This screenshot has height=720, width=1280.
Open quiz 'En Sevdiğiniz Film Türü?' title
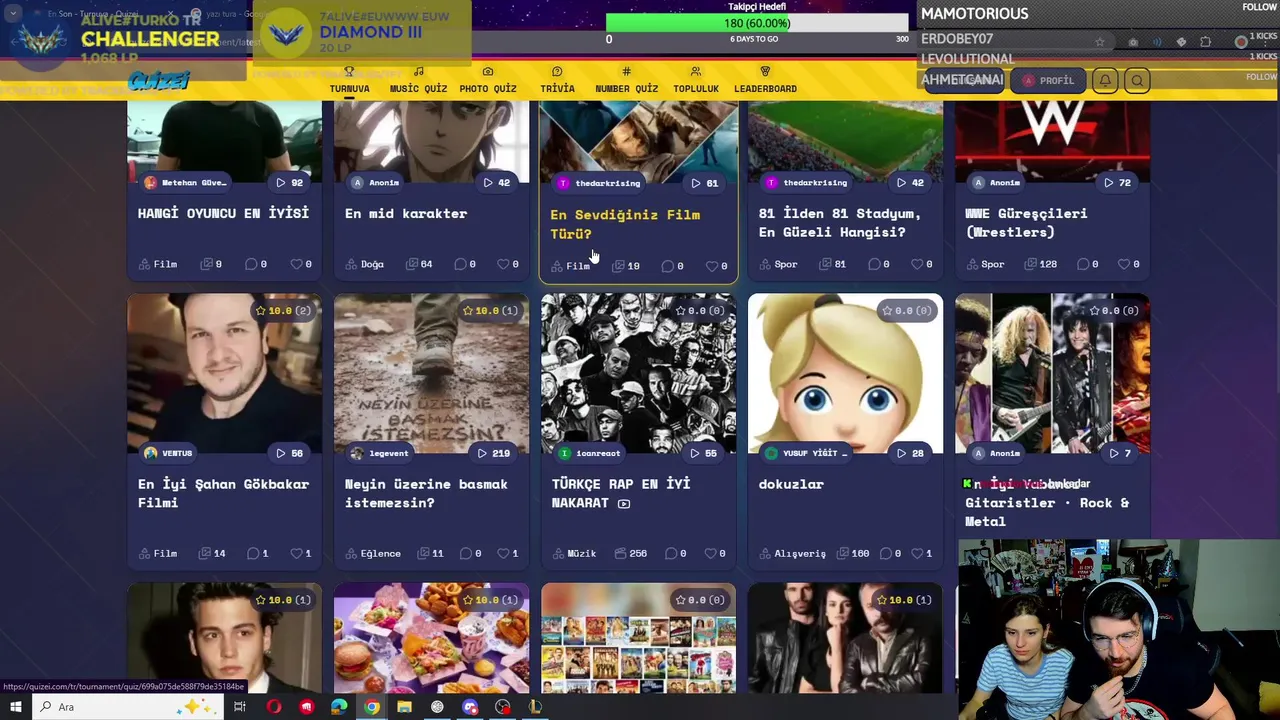(x=625, y=224)
